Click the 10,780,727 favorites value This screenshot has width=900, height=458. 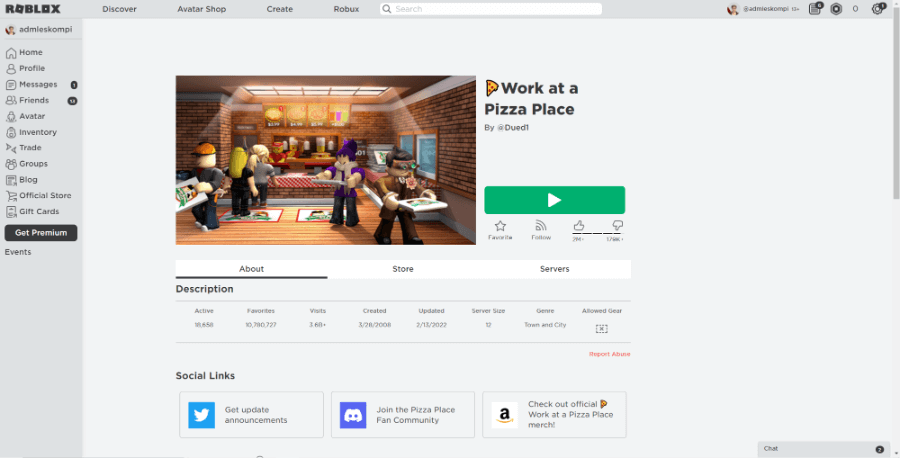261,325
